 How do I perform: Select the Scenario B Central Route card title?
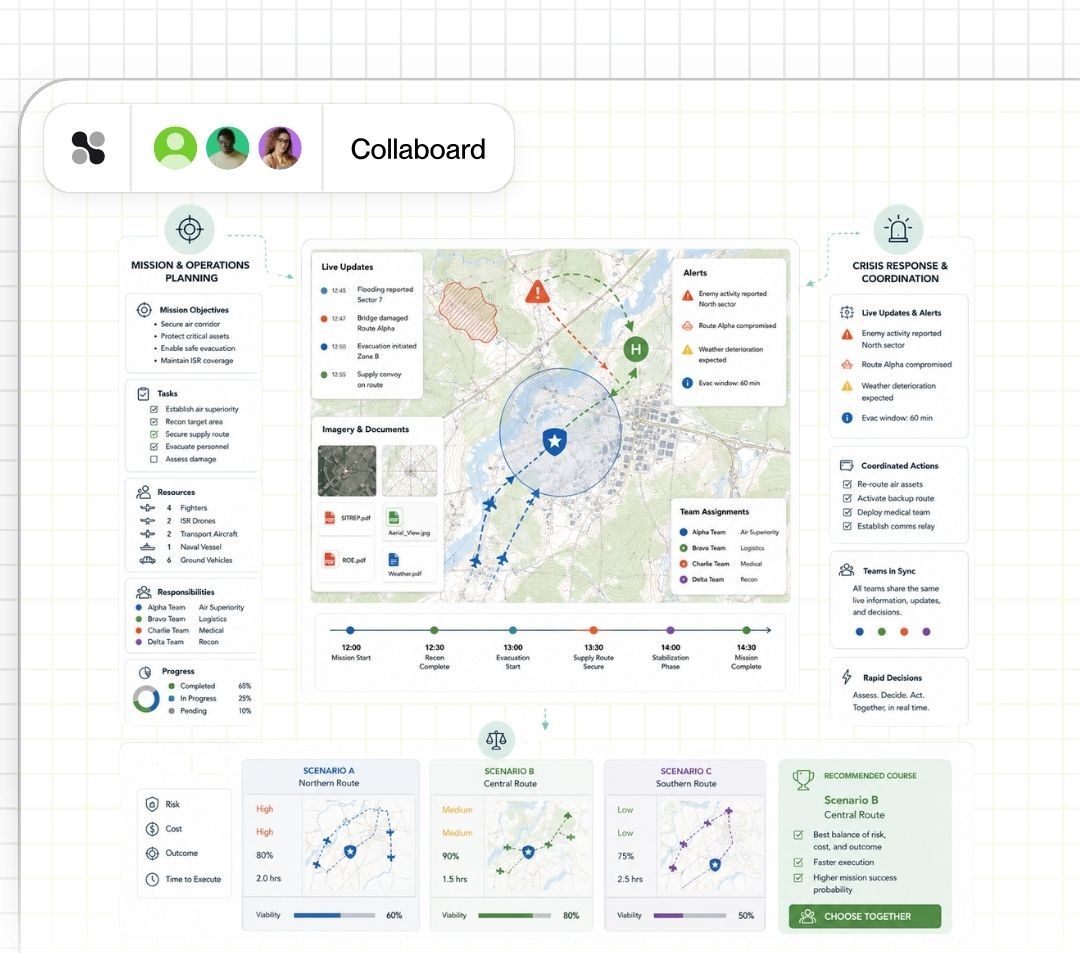(x=510, y=777)
